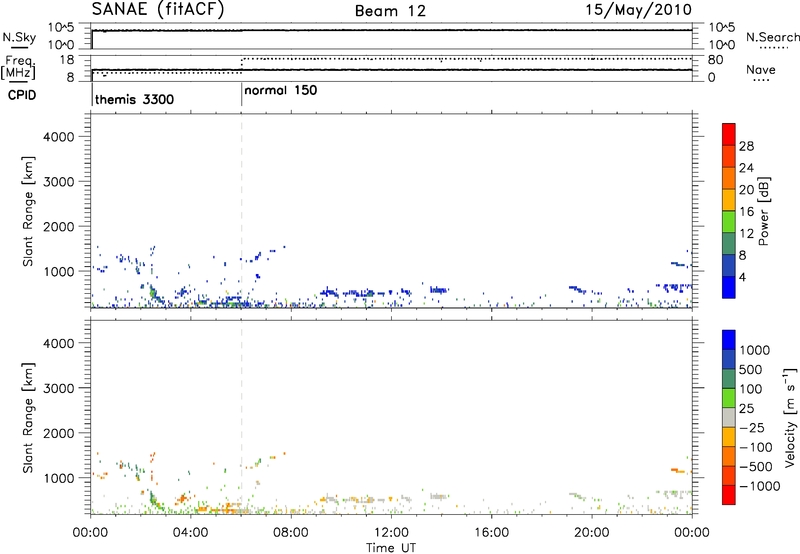
Task: Click the '-25' tick on Velocity scale
Action: point(752,428)
